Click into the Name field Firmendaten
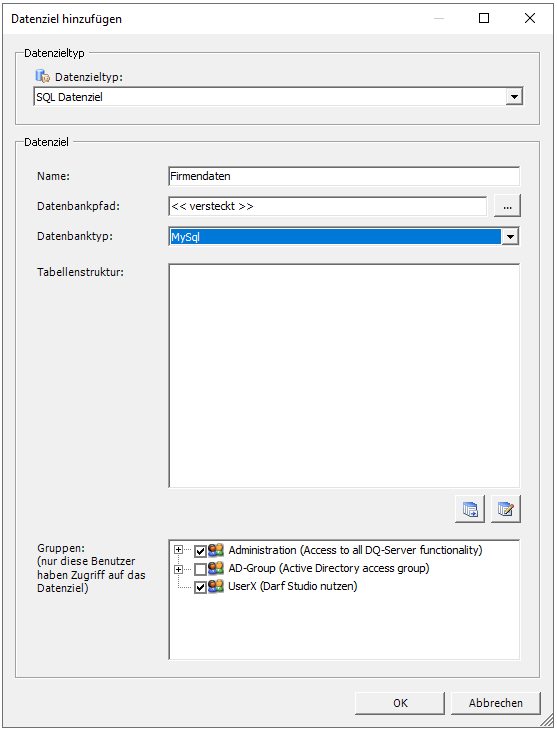 pos(344,176)
